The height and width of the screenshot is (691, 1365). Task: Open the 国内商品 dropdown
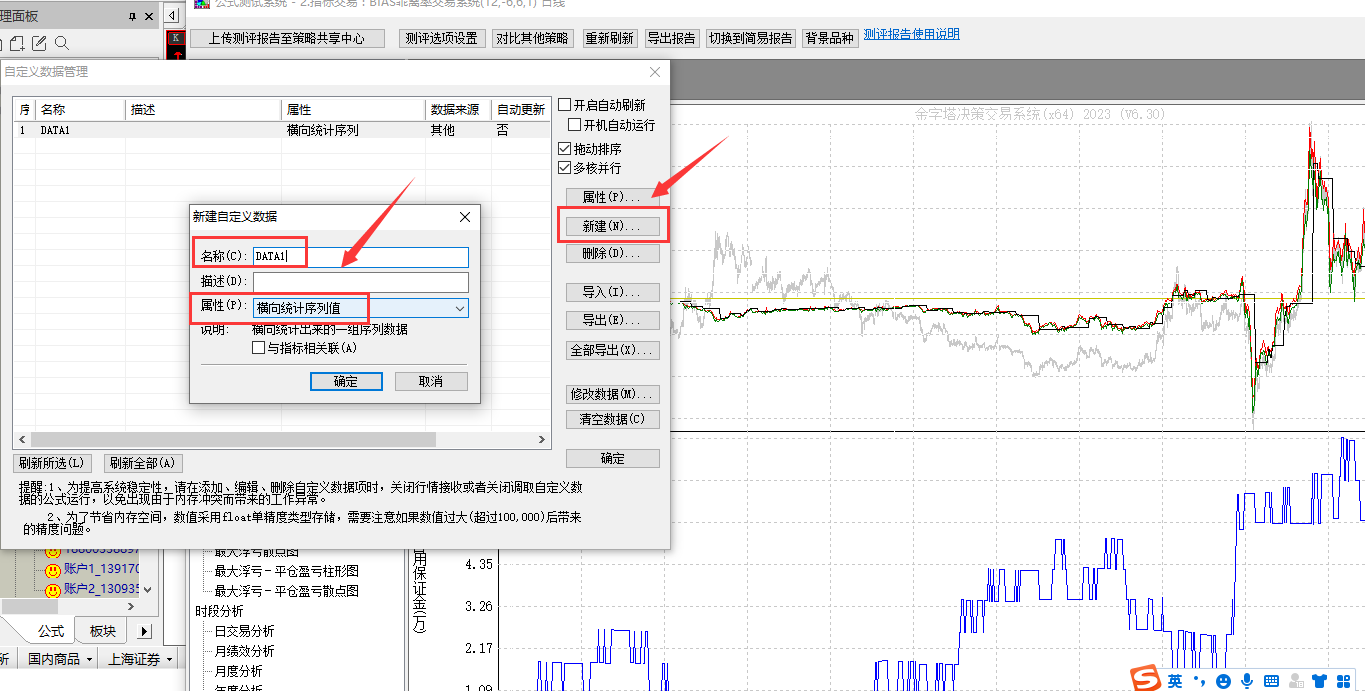(89, 659)
